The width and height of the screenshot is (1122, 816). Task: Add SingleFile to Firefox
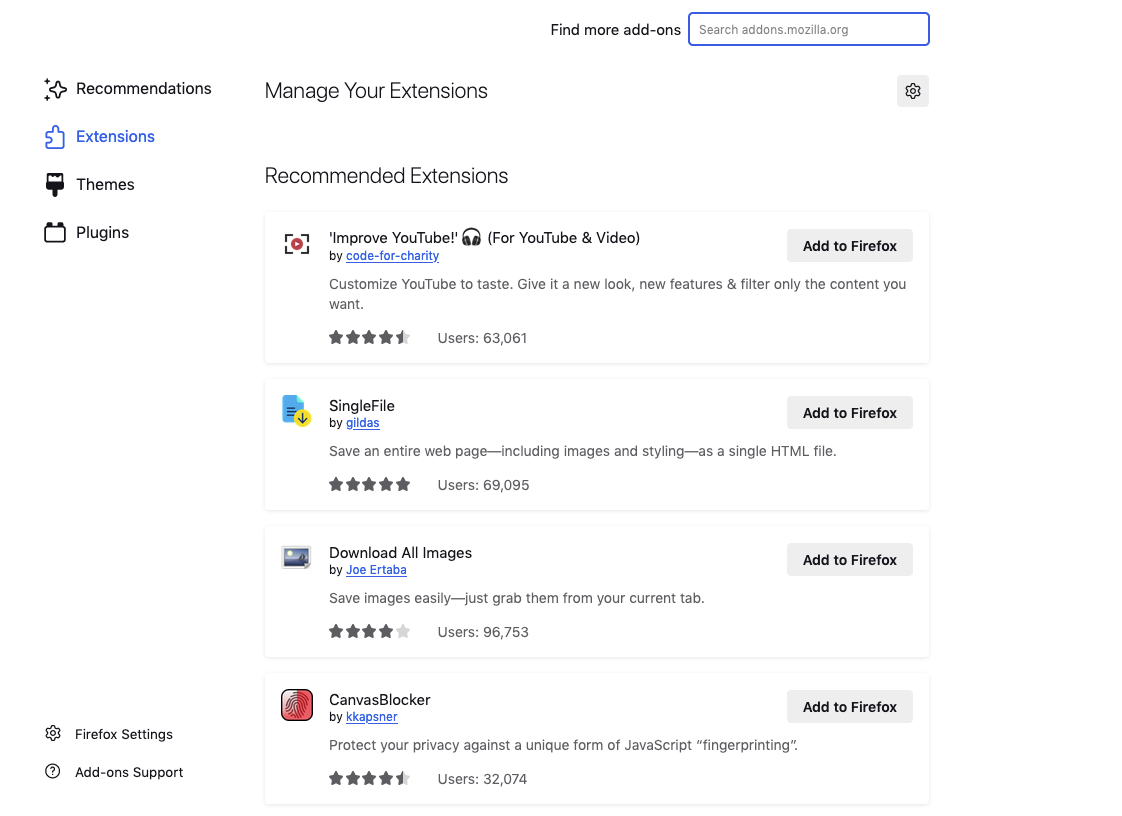849,413
